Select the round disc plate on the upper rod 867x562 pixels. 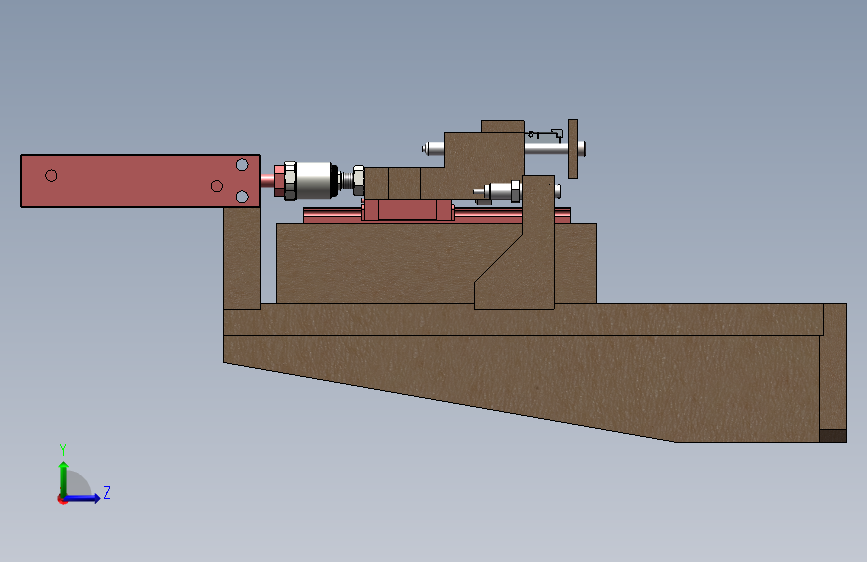pyautogui.click(x=573, y=149)
